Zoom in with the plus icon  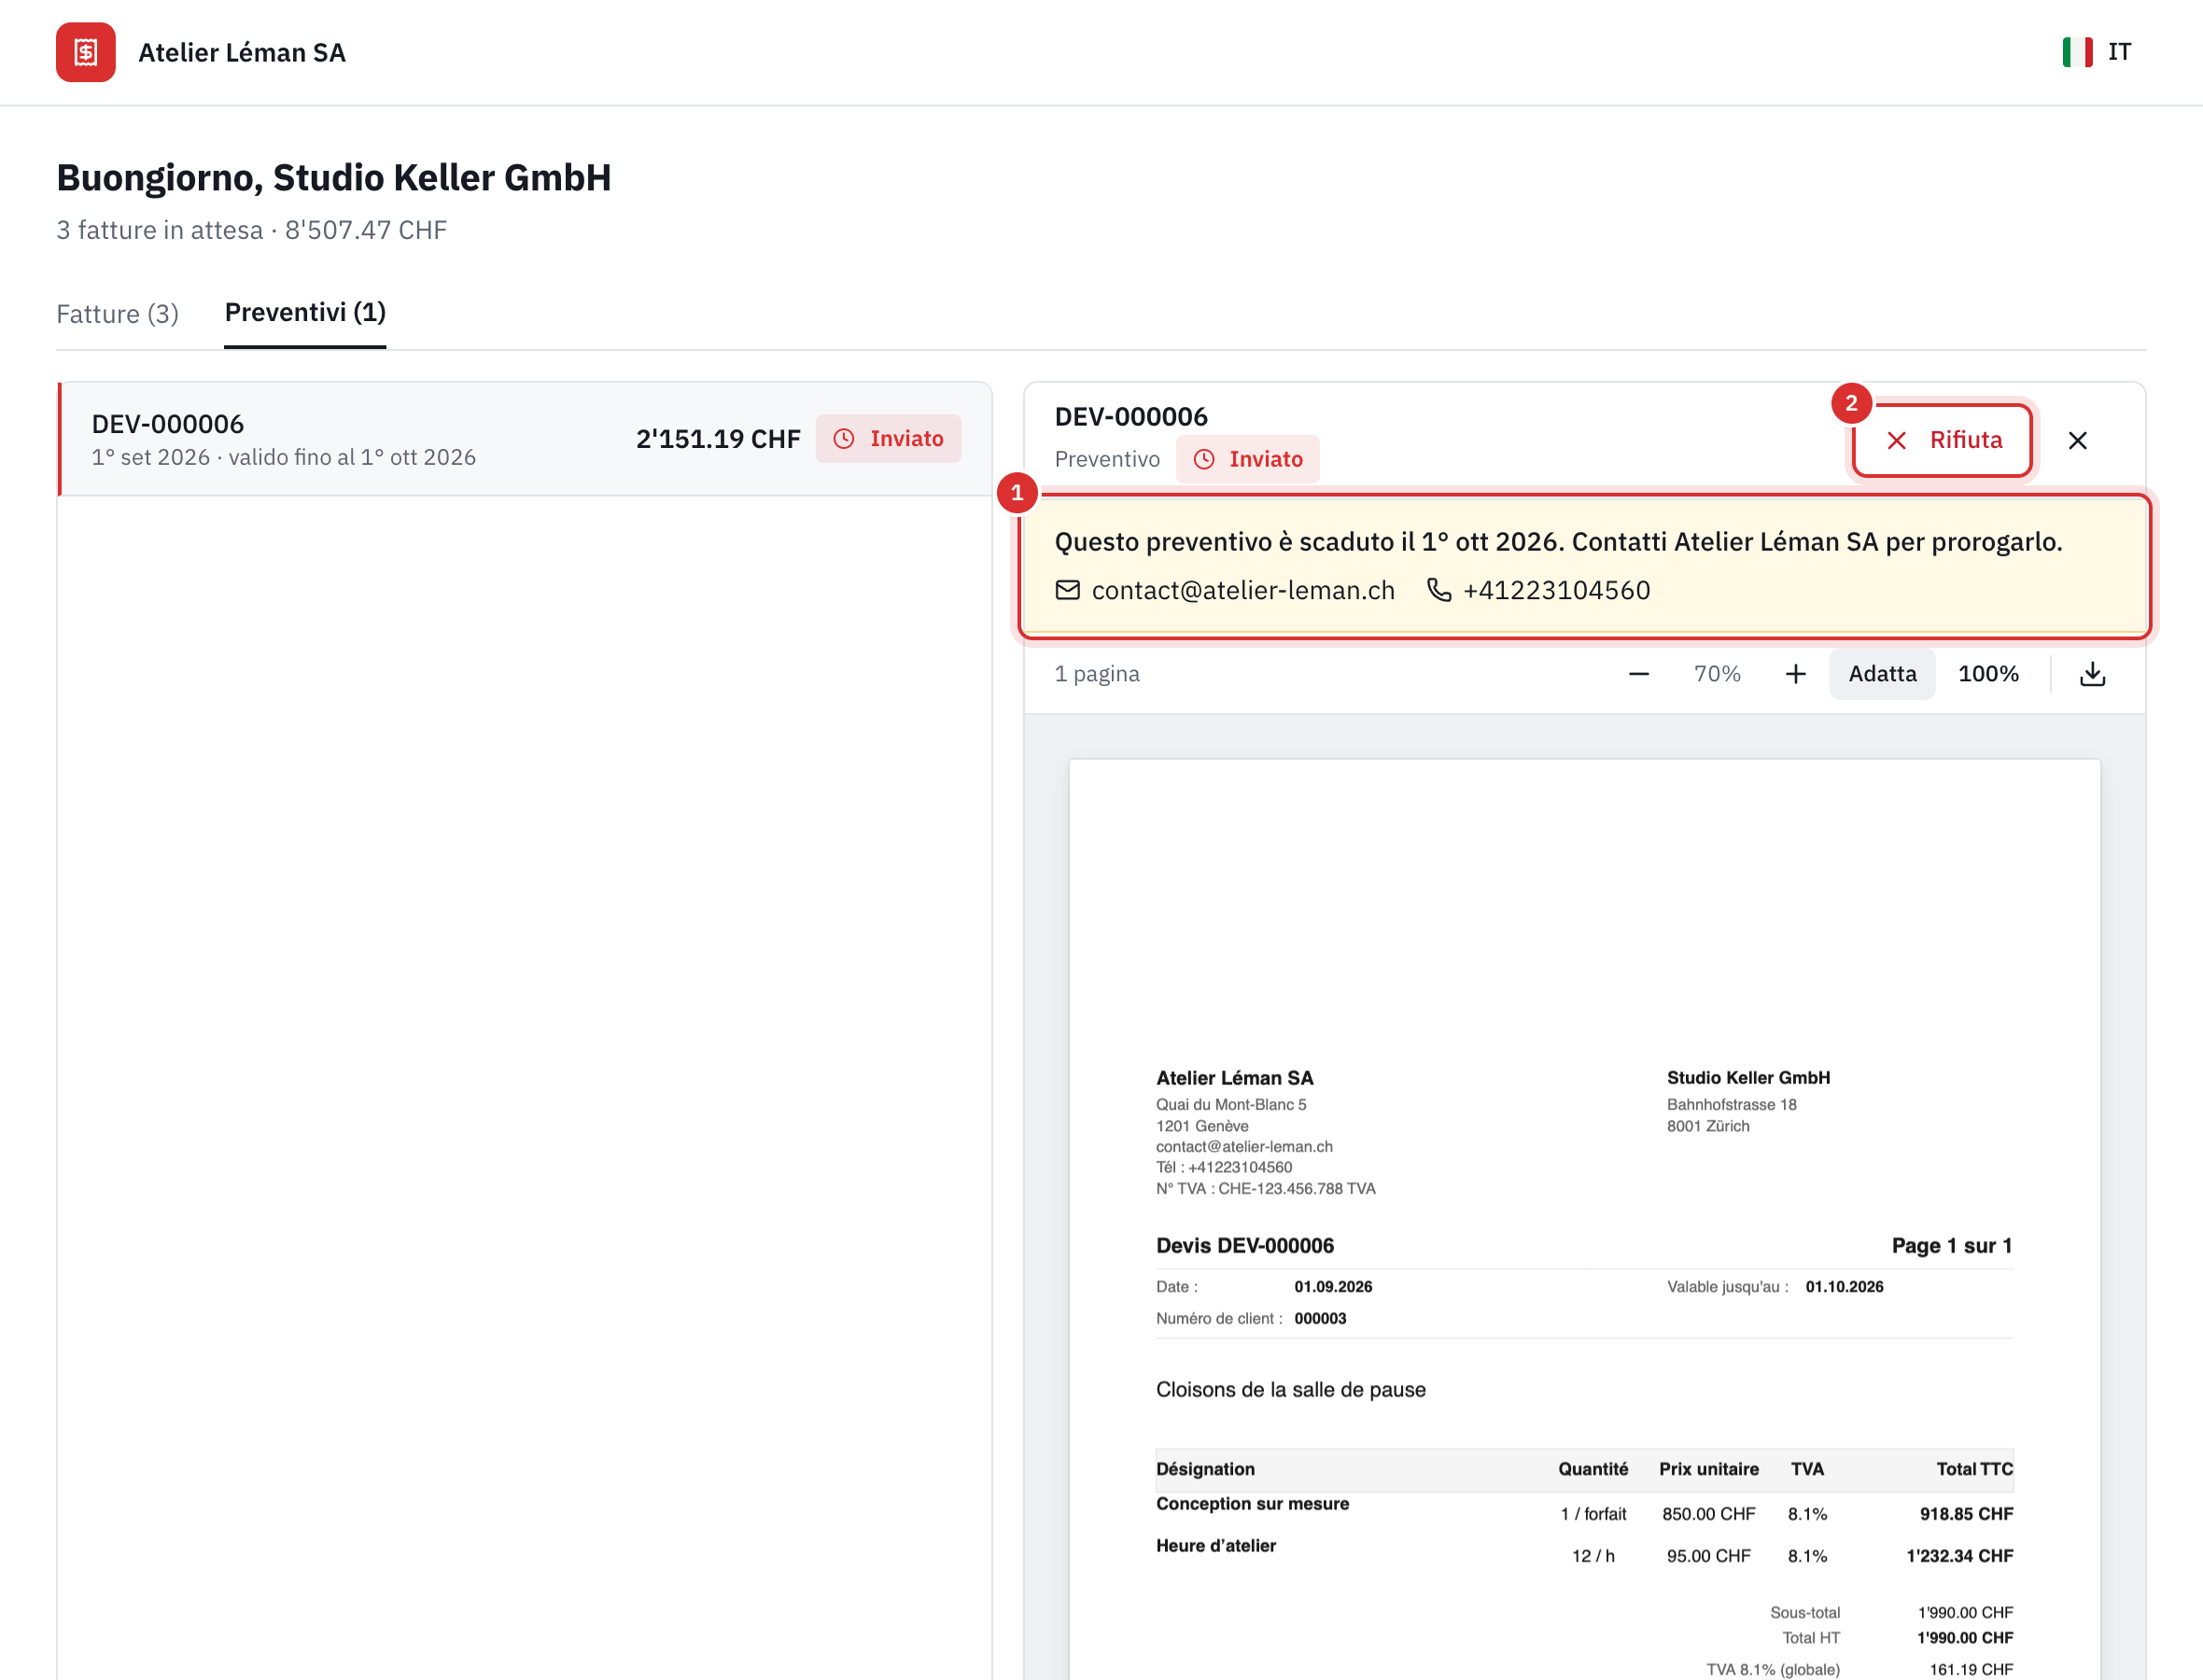tap(1795, 674)
